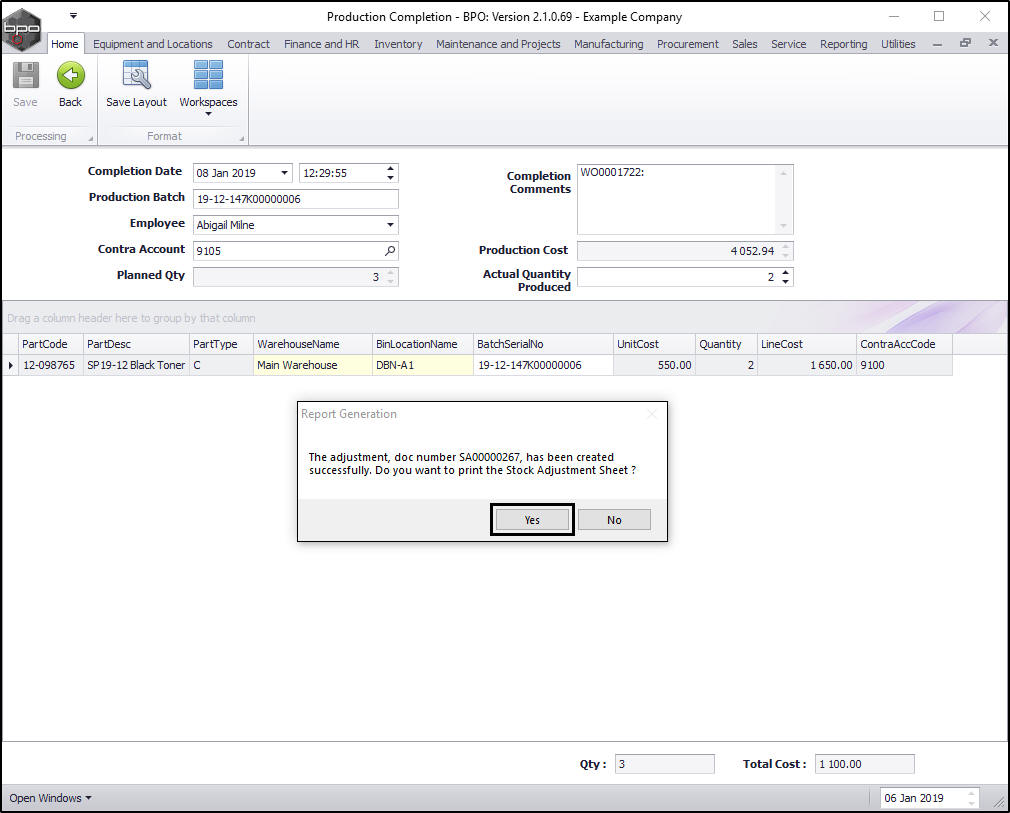Click the Completion Comments text box
Screen dimensions: 1010x813
pyautogui.click(x=685, y=199)
